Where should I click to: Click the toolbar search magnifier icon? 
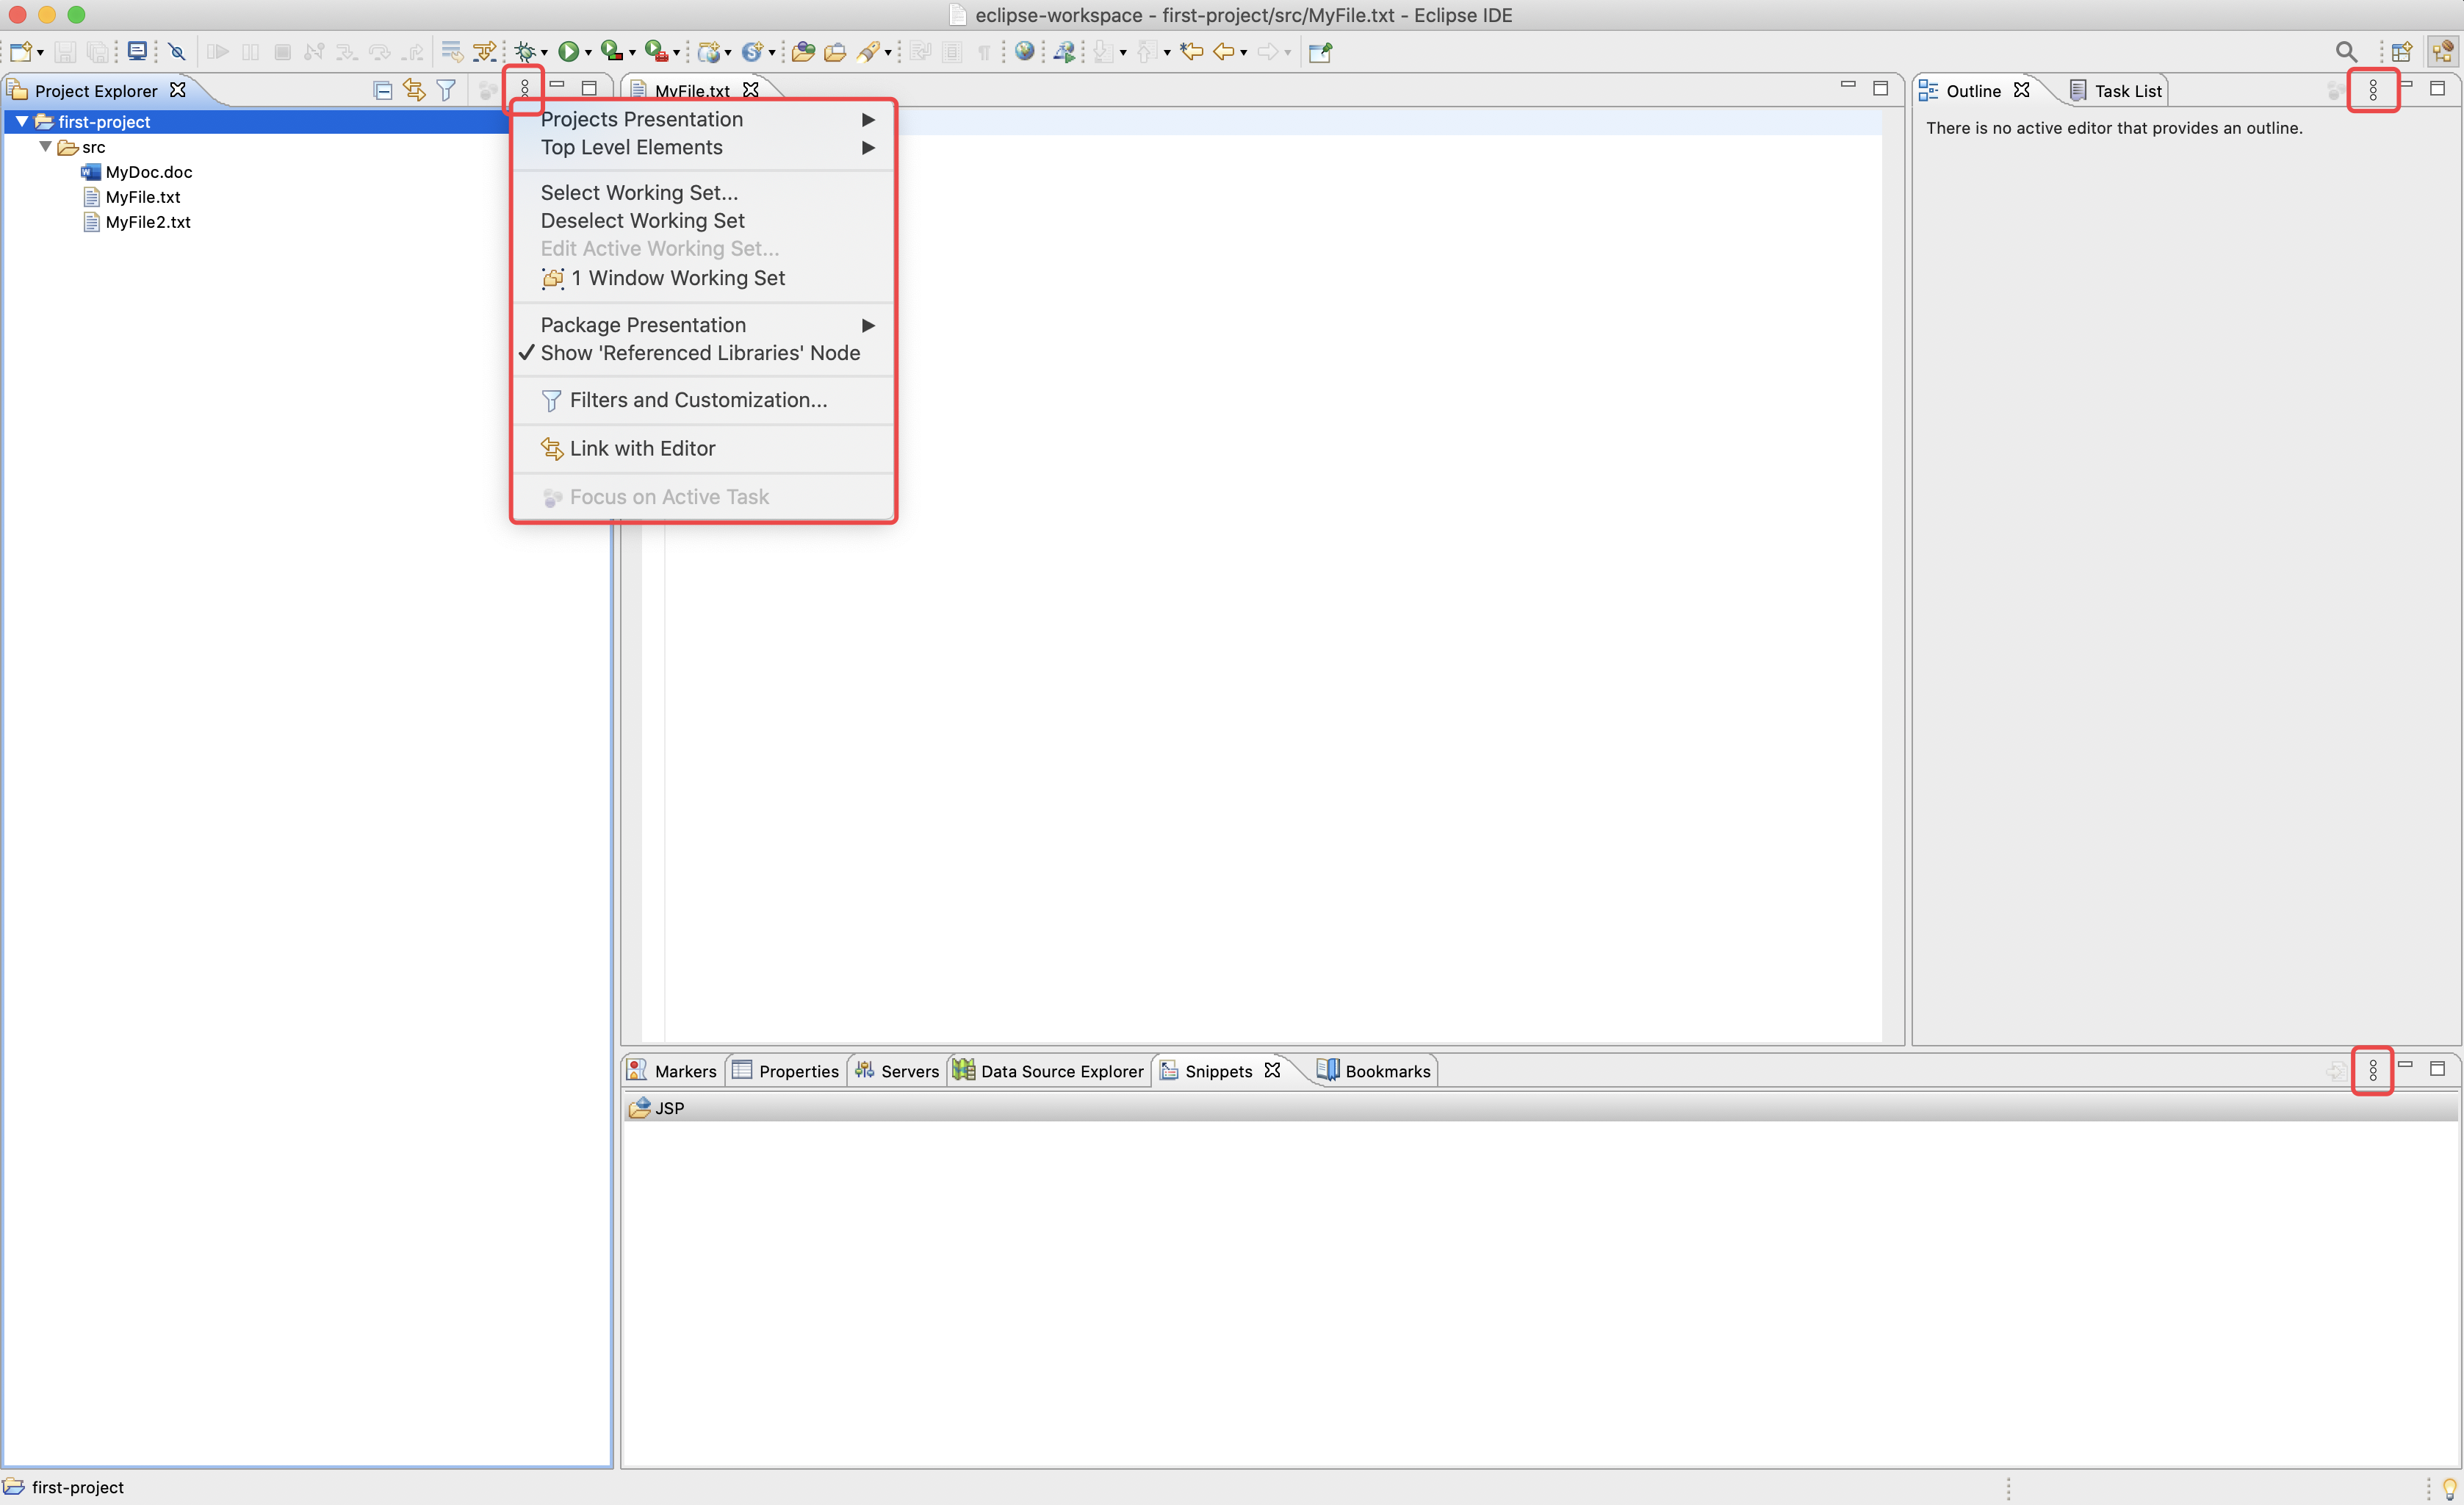2346,52
